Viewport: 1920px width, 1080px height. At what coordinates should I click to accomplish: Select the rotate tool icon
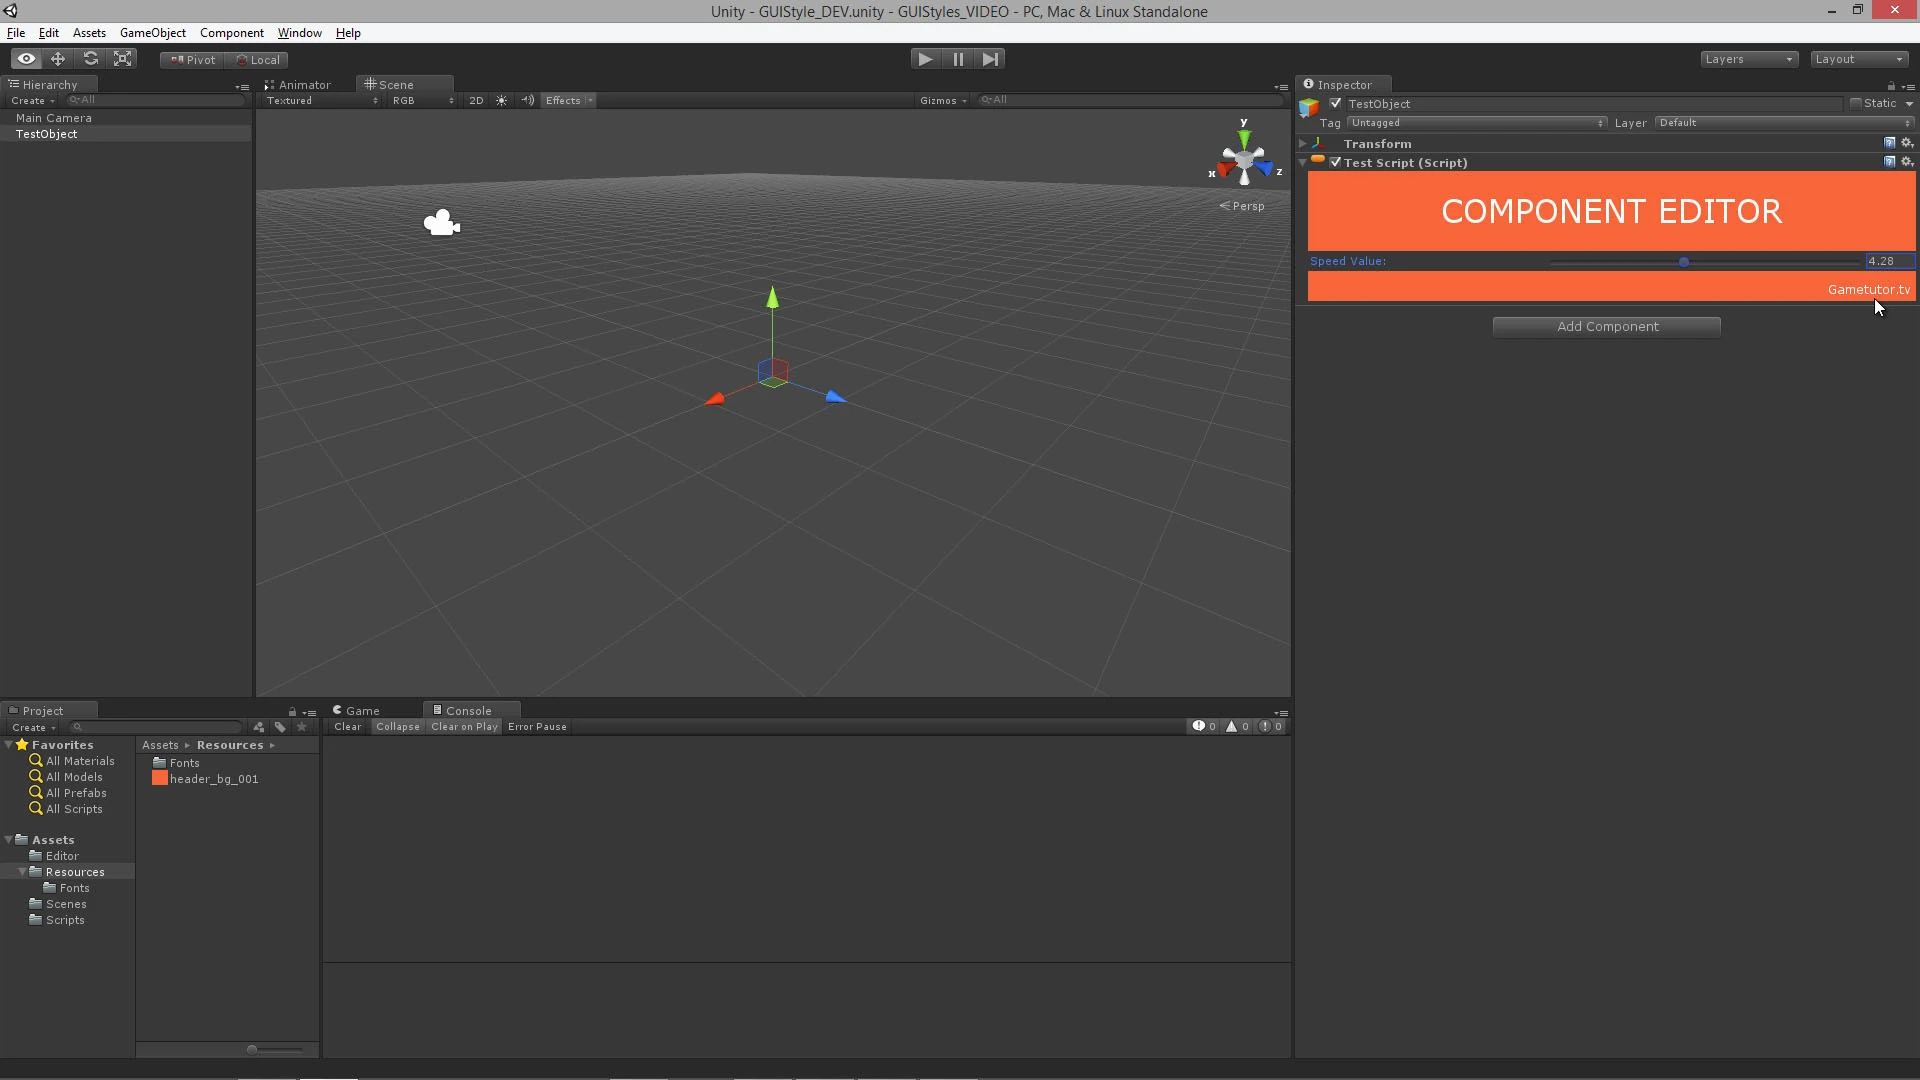tap(91, 59)
